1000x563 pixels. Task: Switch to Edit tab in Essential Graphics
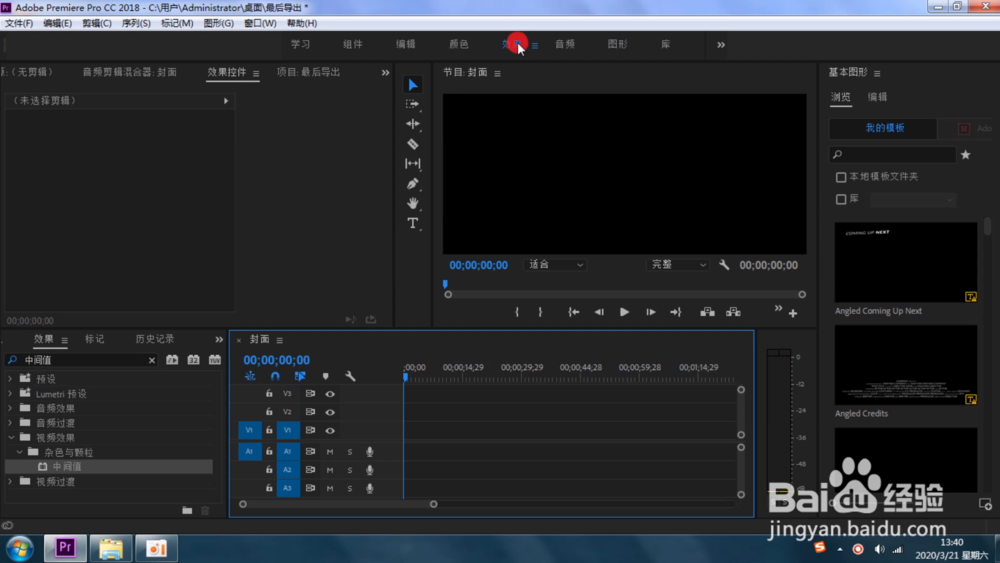tap(878, 97)
